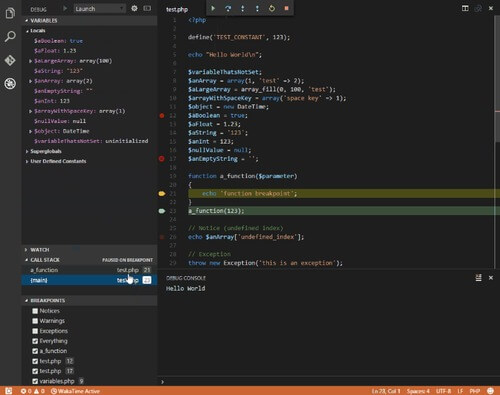The image size is (500, 395).
Task: Click breakpoint dot on line 17
Action: coord(162,159)
